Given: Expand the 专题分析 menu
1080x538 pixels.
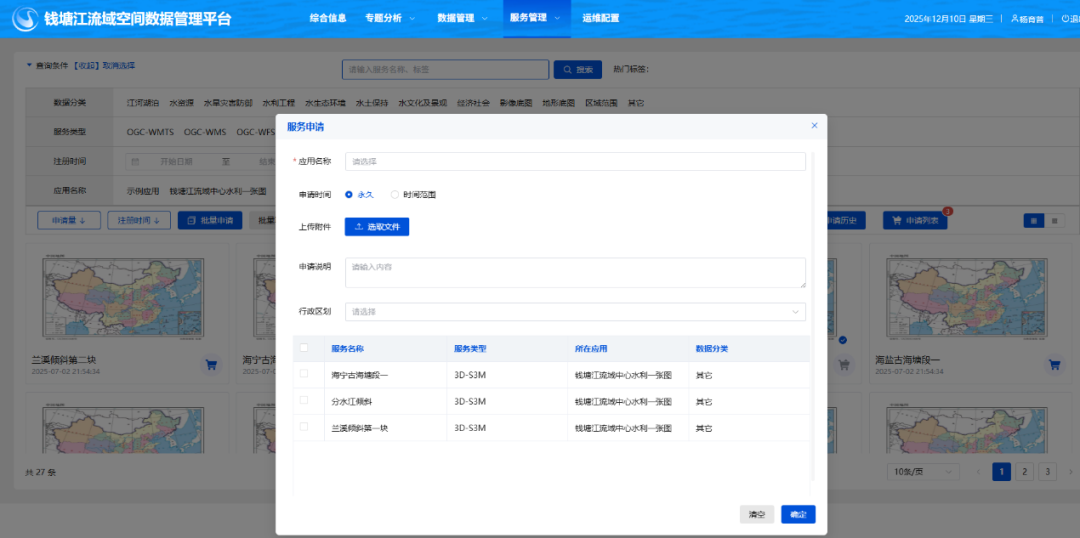Looking at the screenshot, I should (390, 19).
